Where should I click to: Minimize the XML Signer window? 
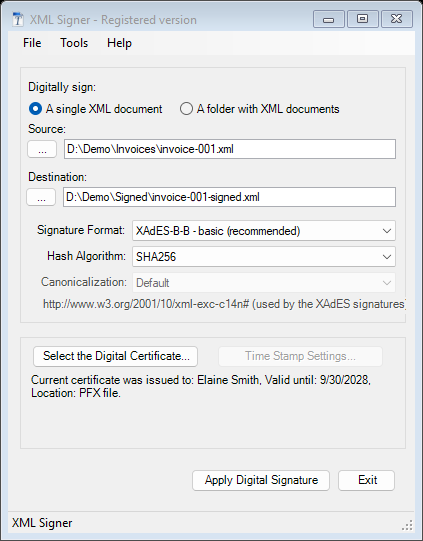click(328, 19)
